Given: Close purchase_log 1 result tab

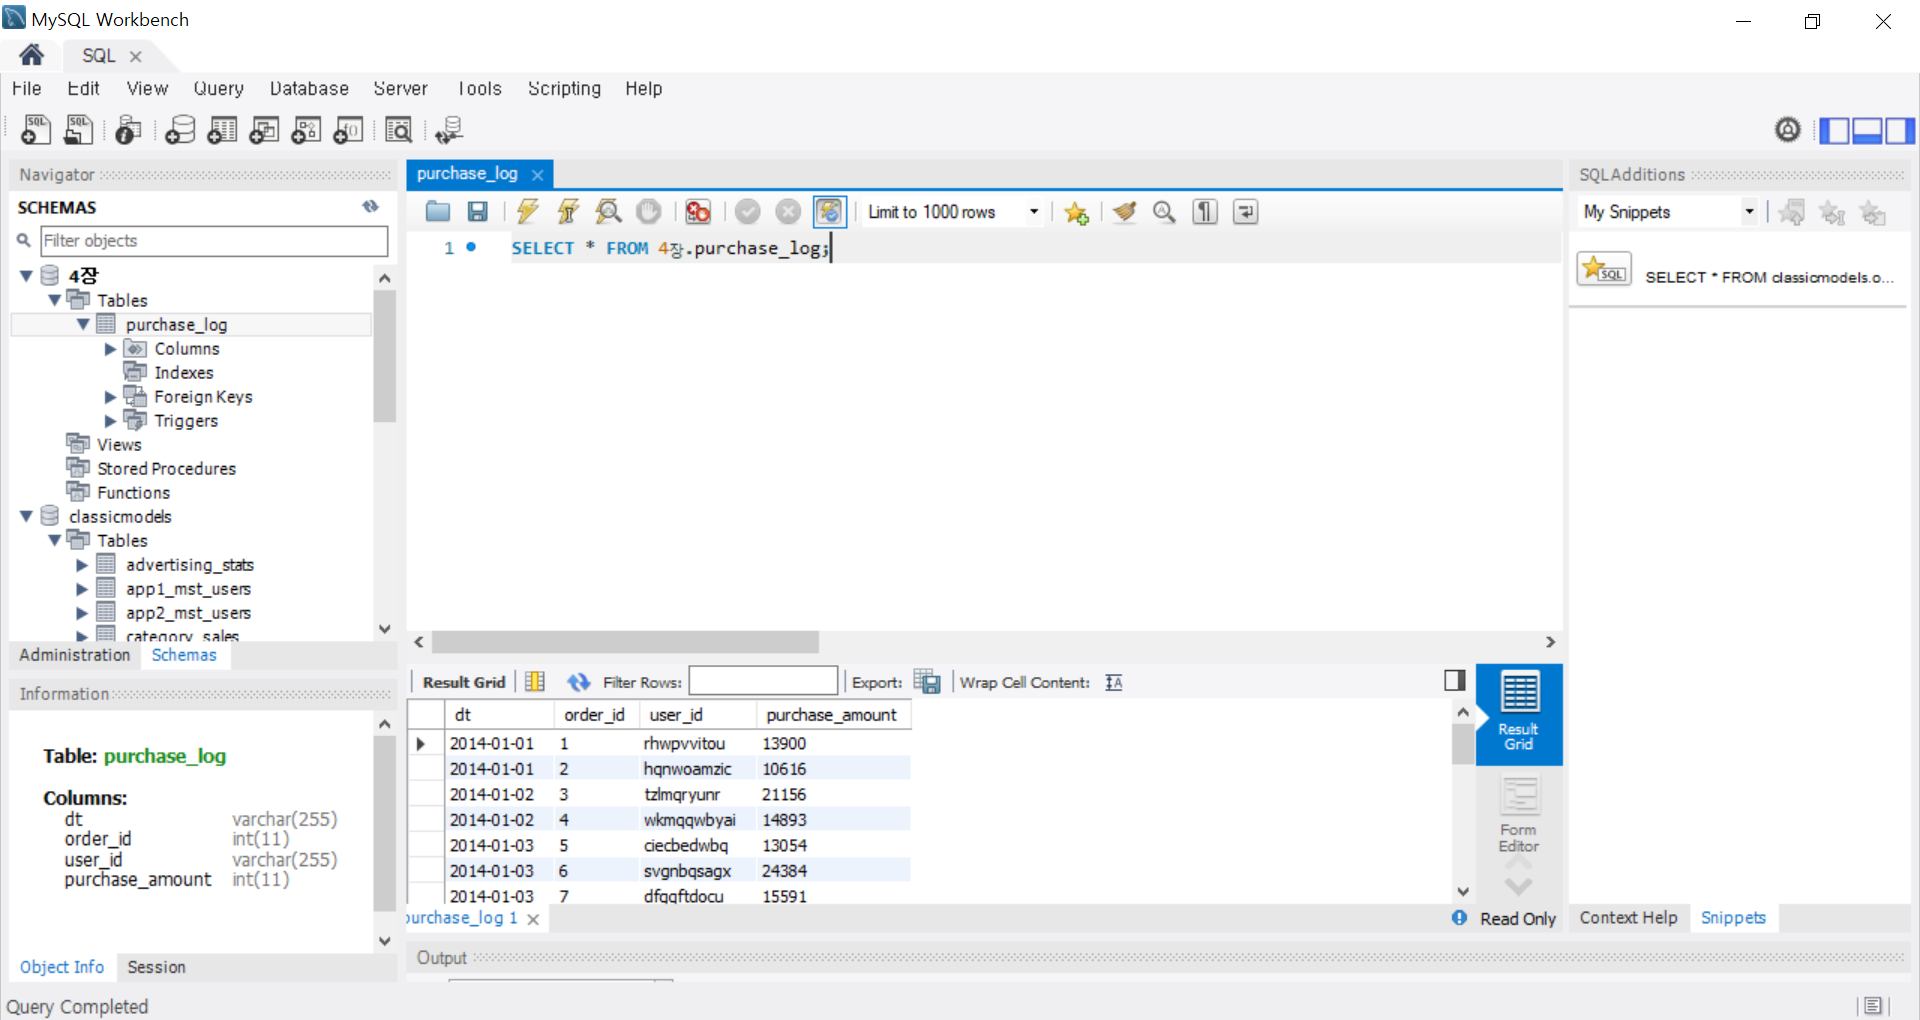Looking at the screenshot, I should 533,919.
